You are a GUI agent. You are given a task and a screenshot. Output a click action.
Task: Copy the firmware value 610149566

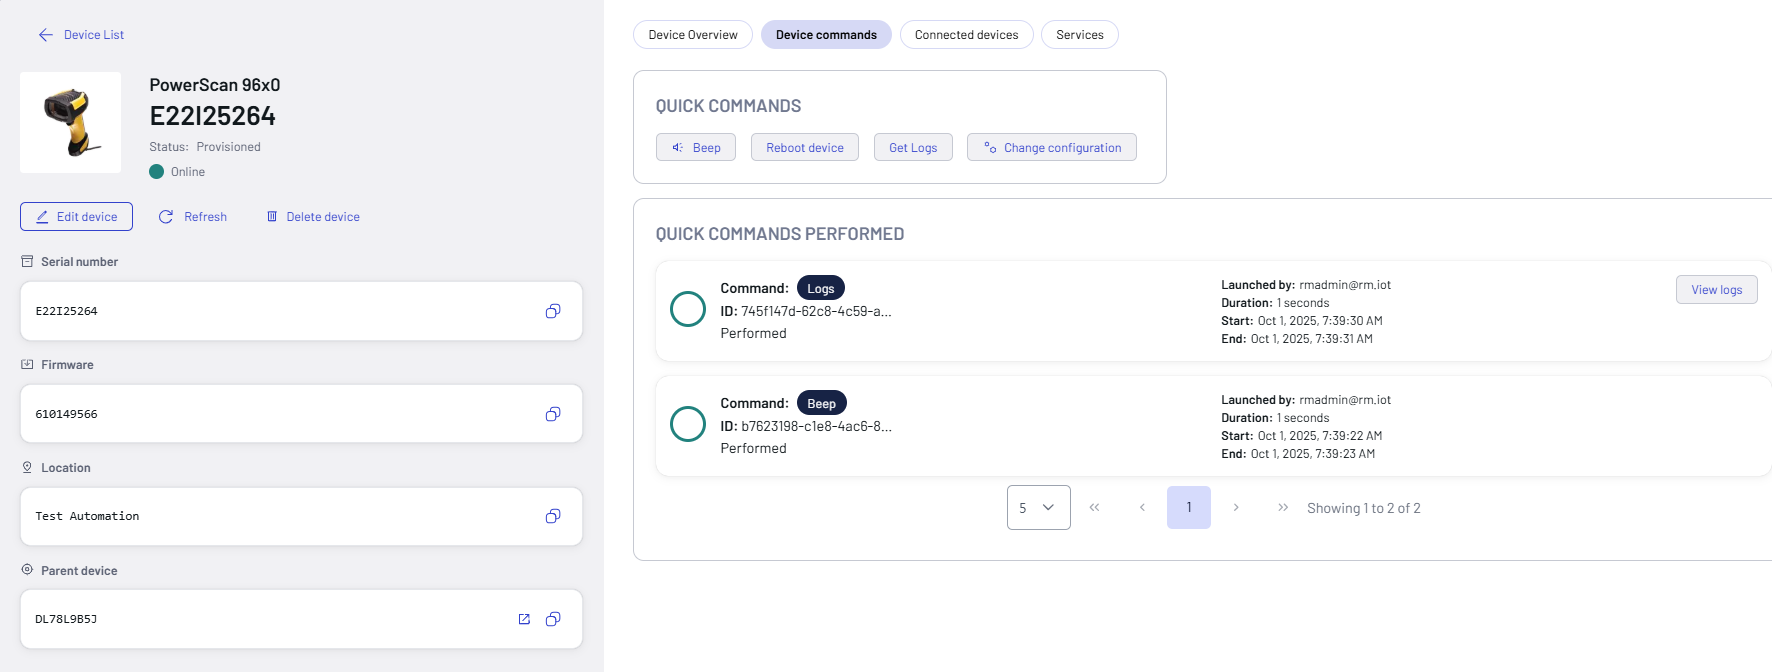[553, 414]
